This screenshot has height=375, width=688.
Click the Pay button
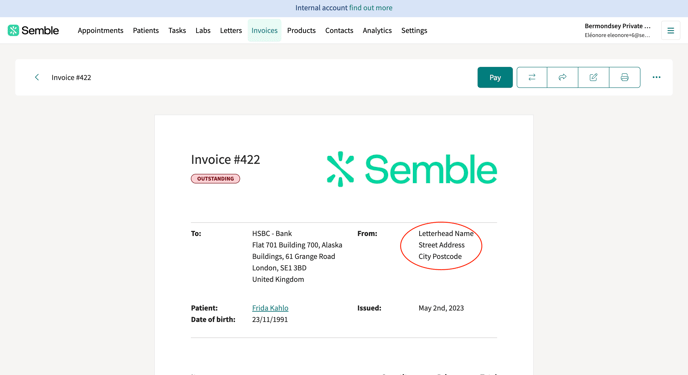click(495, 77)
